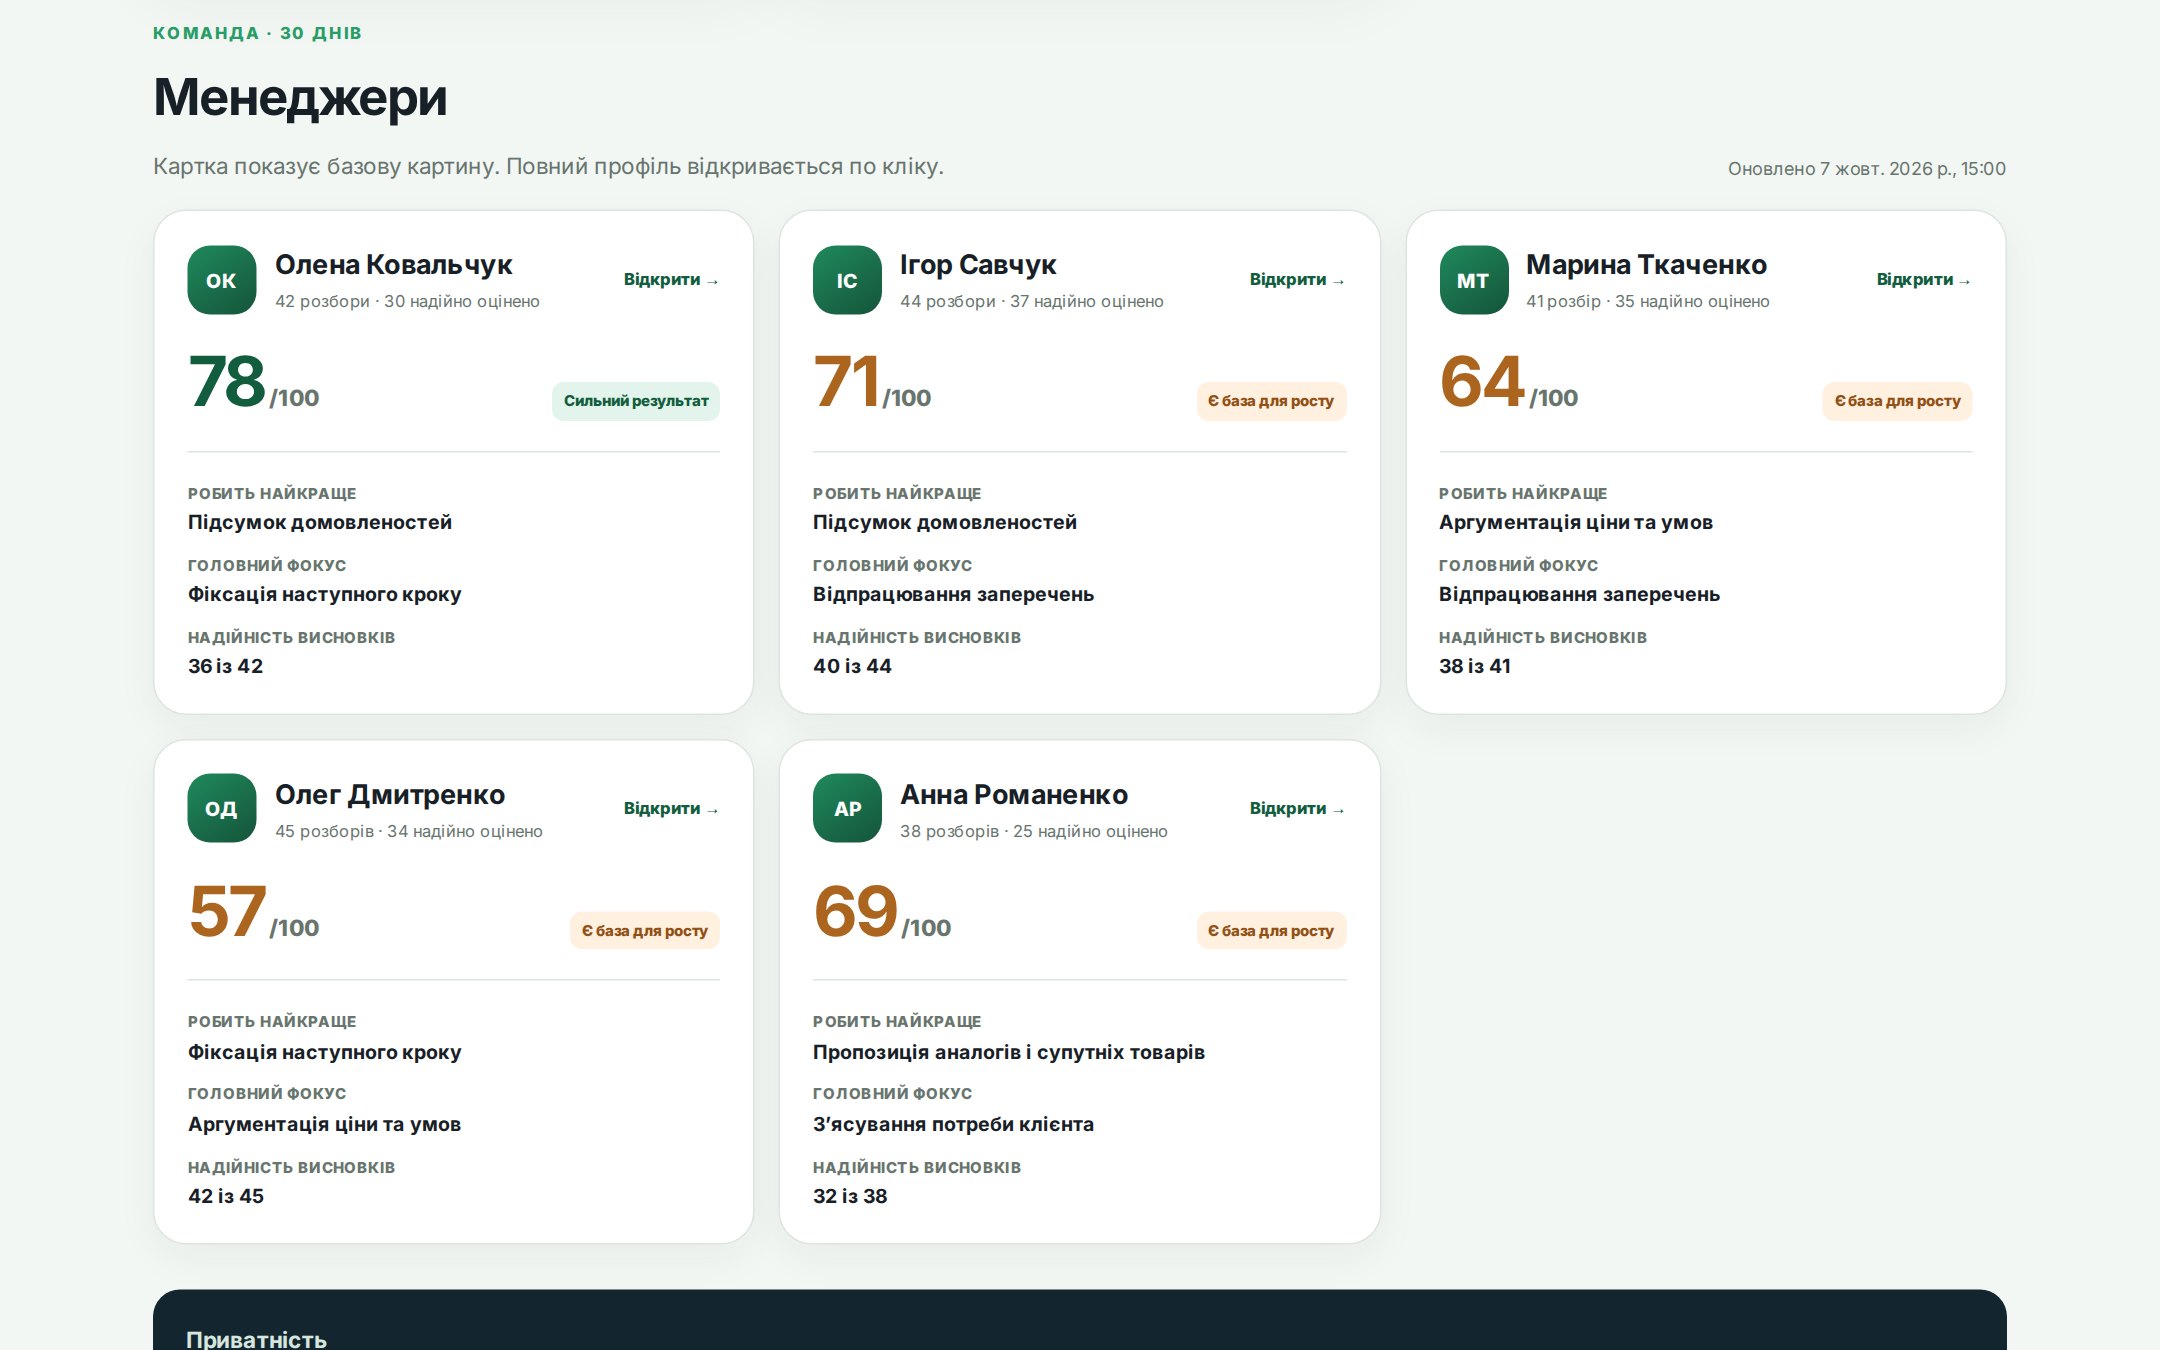The image size is (2160, 1350).
Task: Click the Оновлено 7 жовт. 2026 timestamp
Action: click(x=1866, y=169)
